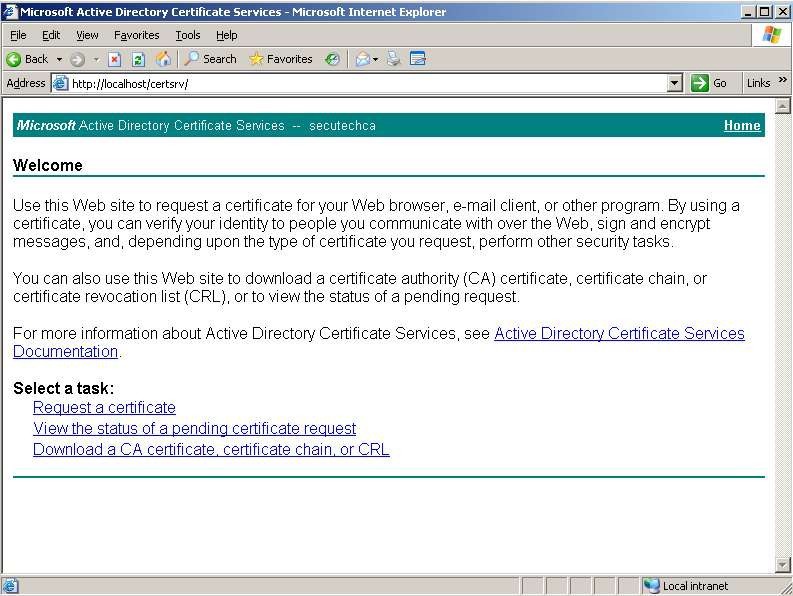Click the Local intranet zone icon in the status bar

point(651,586)
